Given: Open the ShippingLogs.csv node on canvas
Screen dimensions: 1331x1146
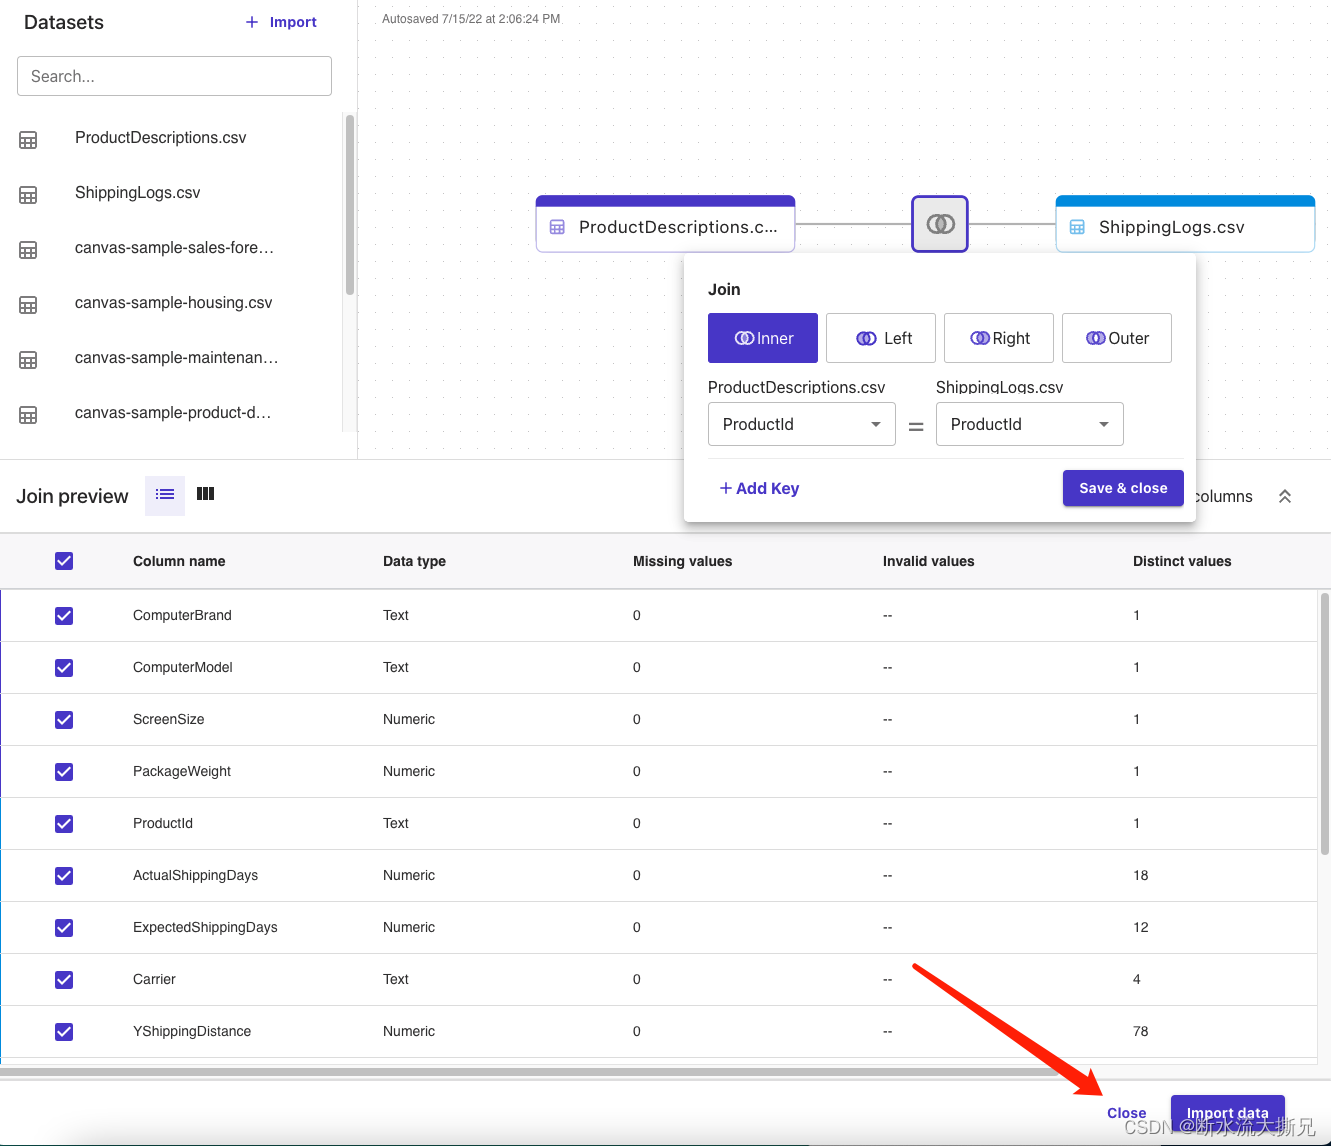Looking at the screenshot, I should 1185,224.
